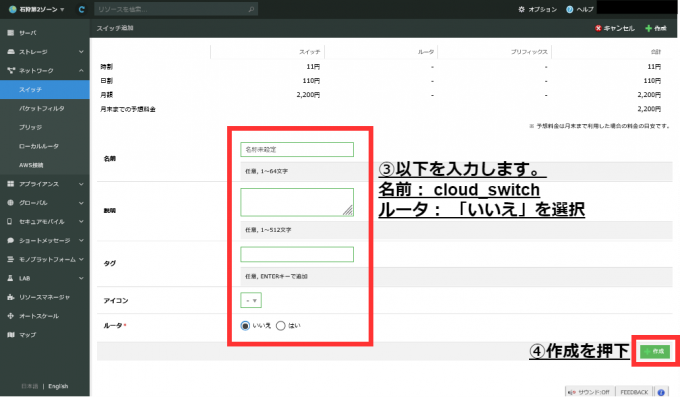680x397 pixels.
Task: Click the FEEDBACK button
Action: point(634,392)
